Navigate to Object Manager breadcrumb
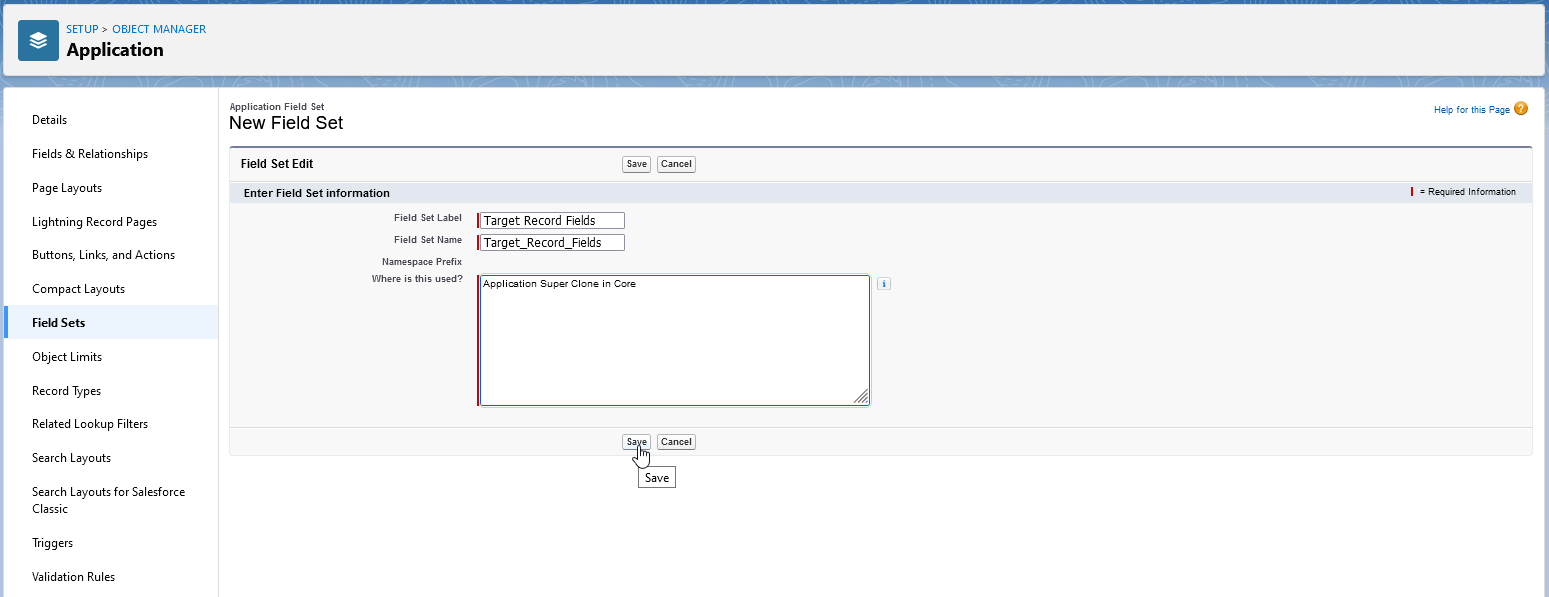 coord(159,29)
